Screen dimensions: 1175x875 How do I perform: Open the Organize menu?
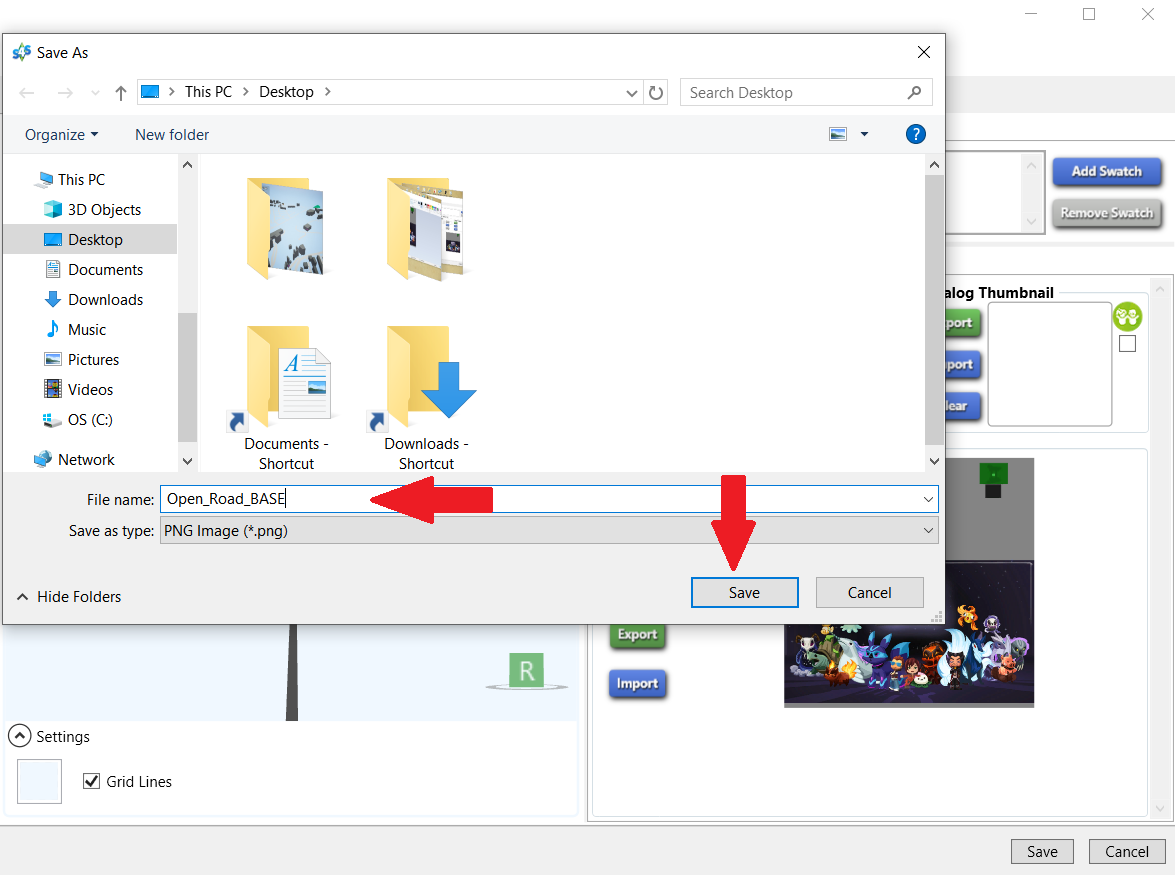tap(61, 134)
